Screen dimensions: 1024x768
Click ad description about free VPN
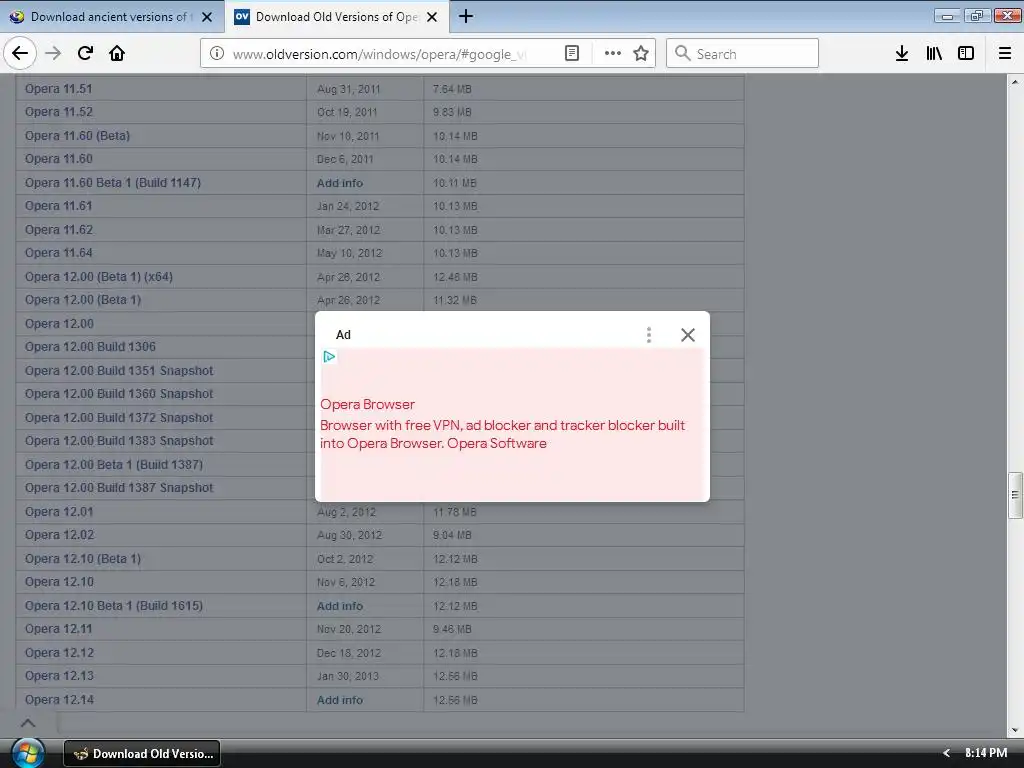coord(502,434)
